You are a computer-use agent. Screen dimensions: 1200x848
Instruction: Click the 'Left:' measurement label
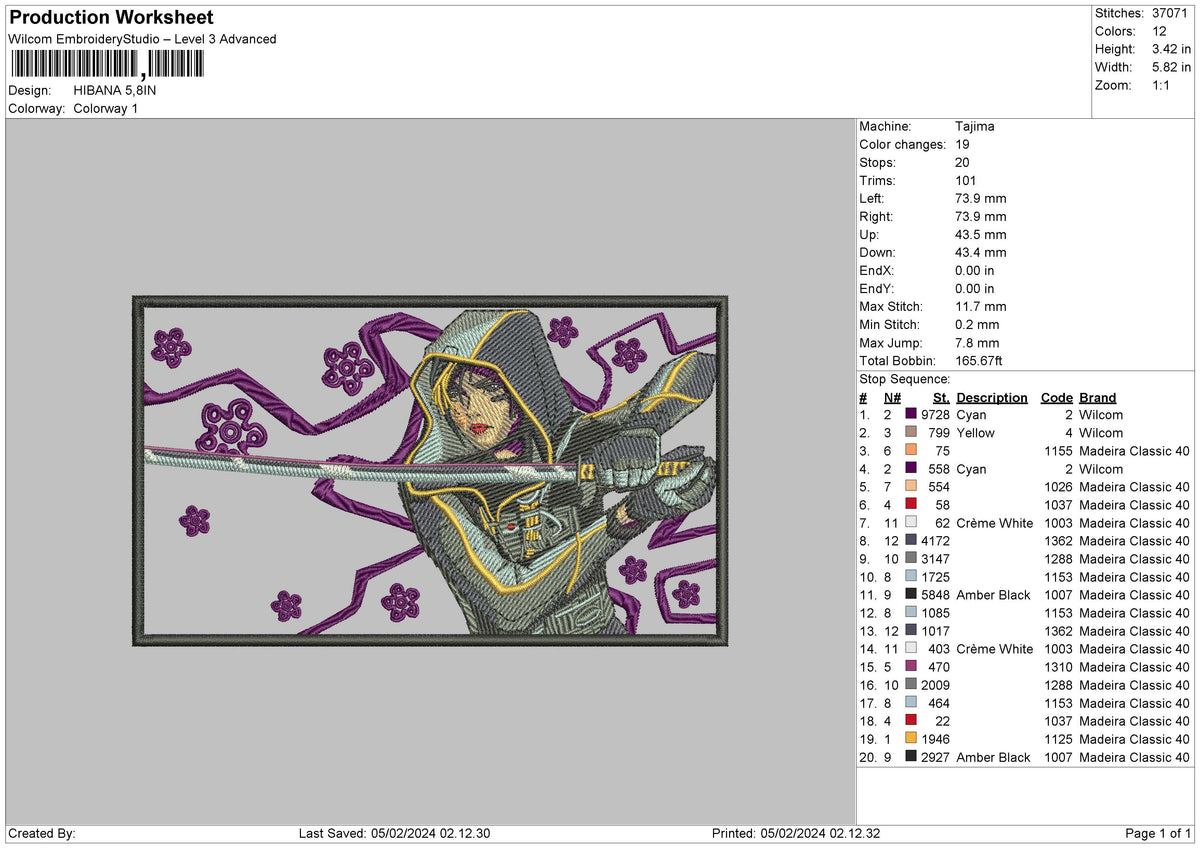coord(873,198)
